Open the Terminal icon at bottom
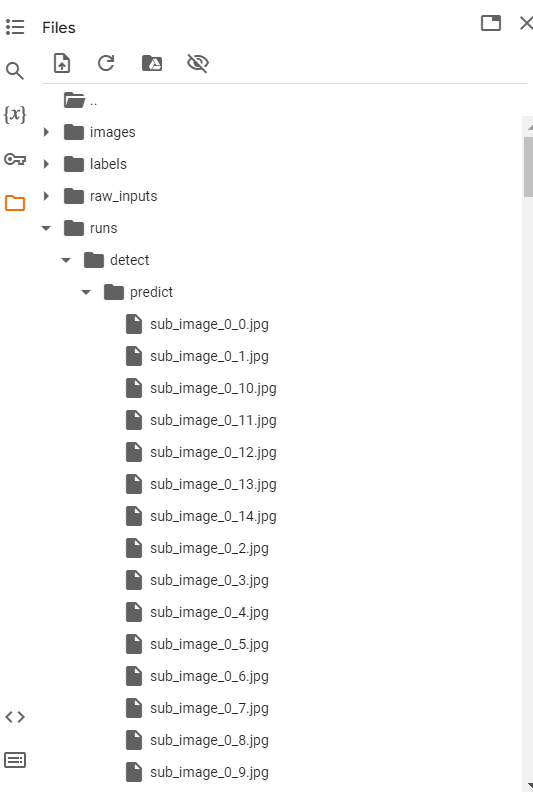Viewport: 533px width, 792px height. (15, 760)
